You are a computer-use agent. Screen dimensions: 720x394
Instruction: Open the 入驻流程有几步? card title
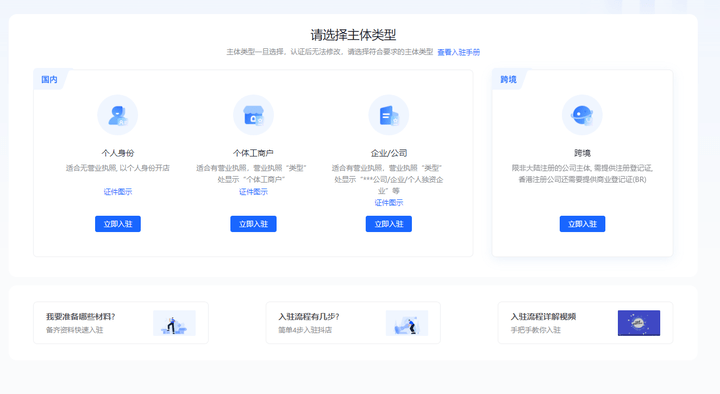(309, 316)
